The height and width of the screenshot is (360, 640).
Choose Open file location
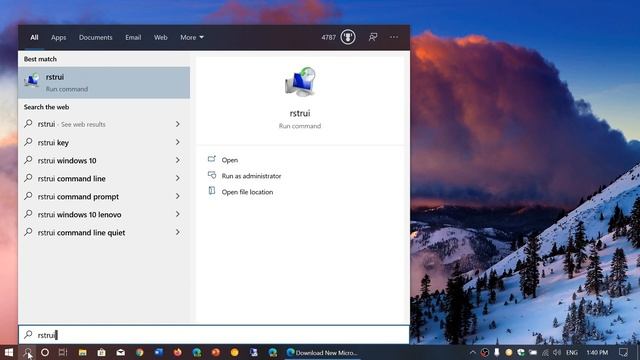(247, 192)
